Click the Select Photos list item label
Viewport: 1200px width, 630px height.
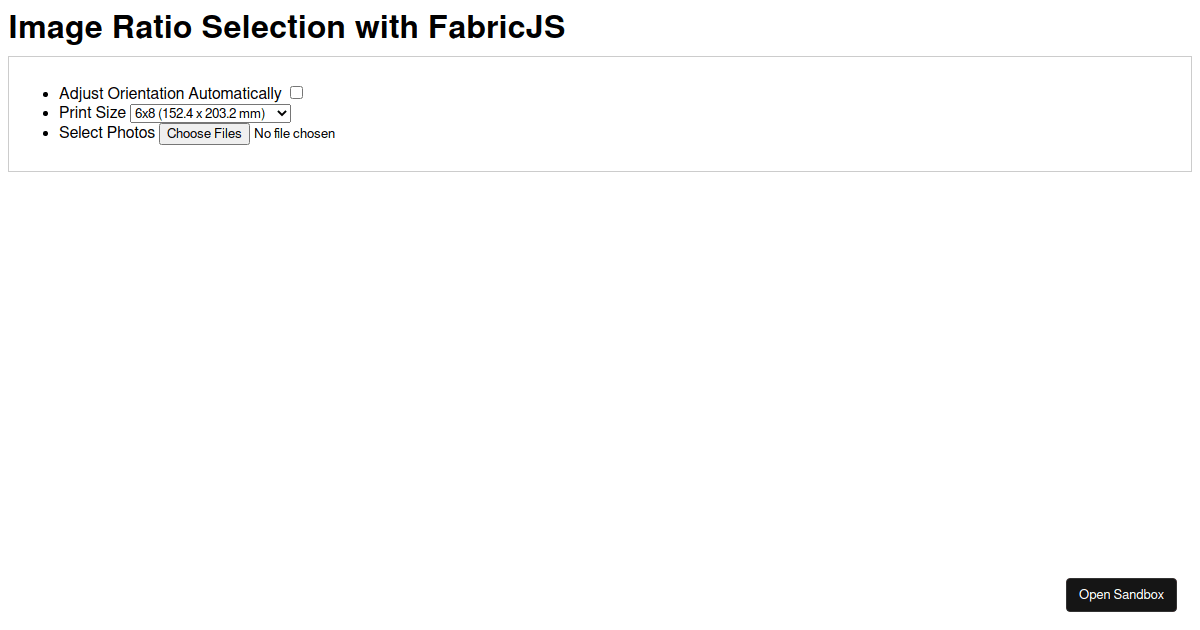107,132
